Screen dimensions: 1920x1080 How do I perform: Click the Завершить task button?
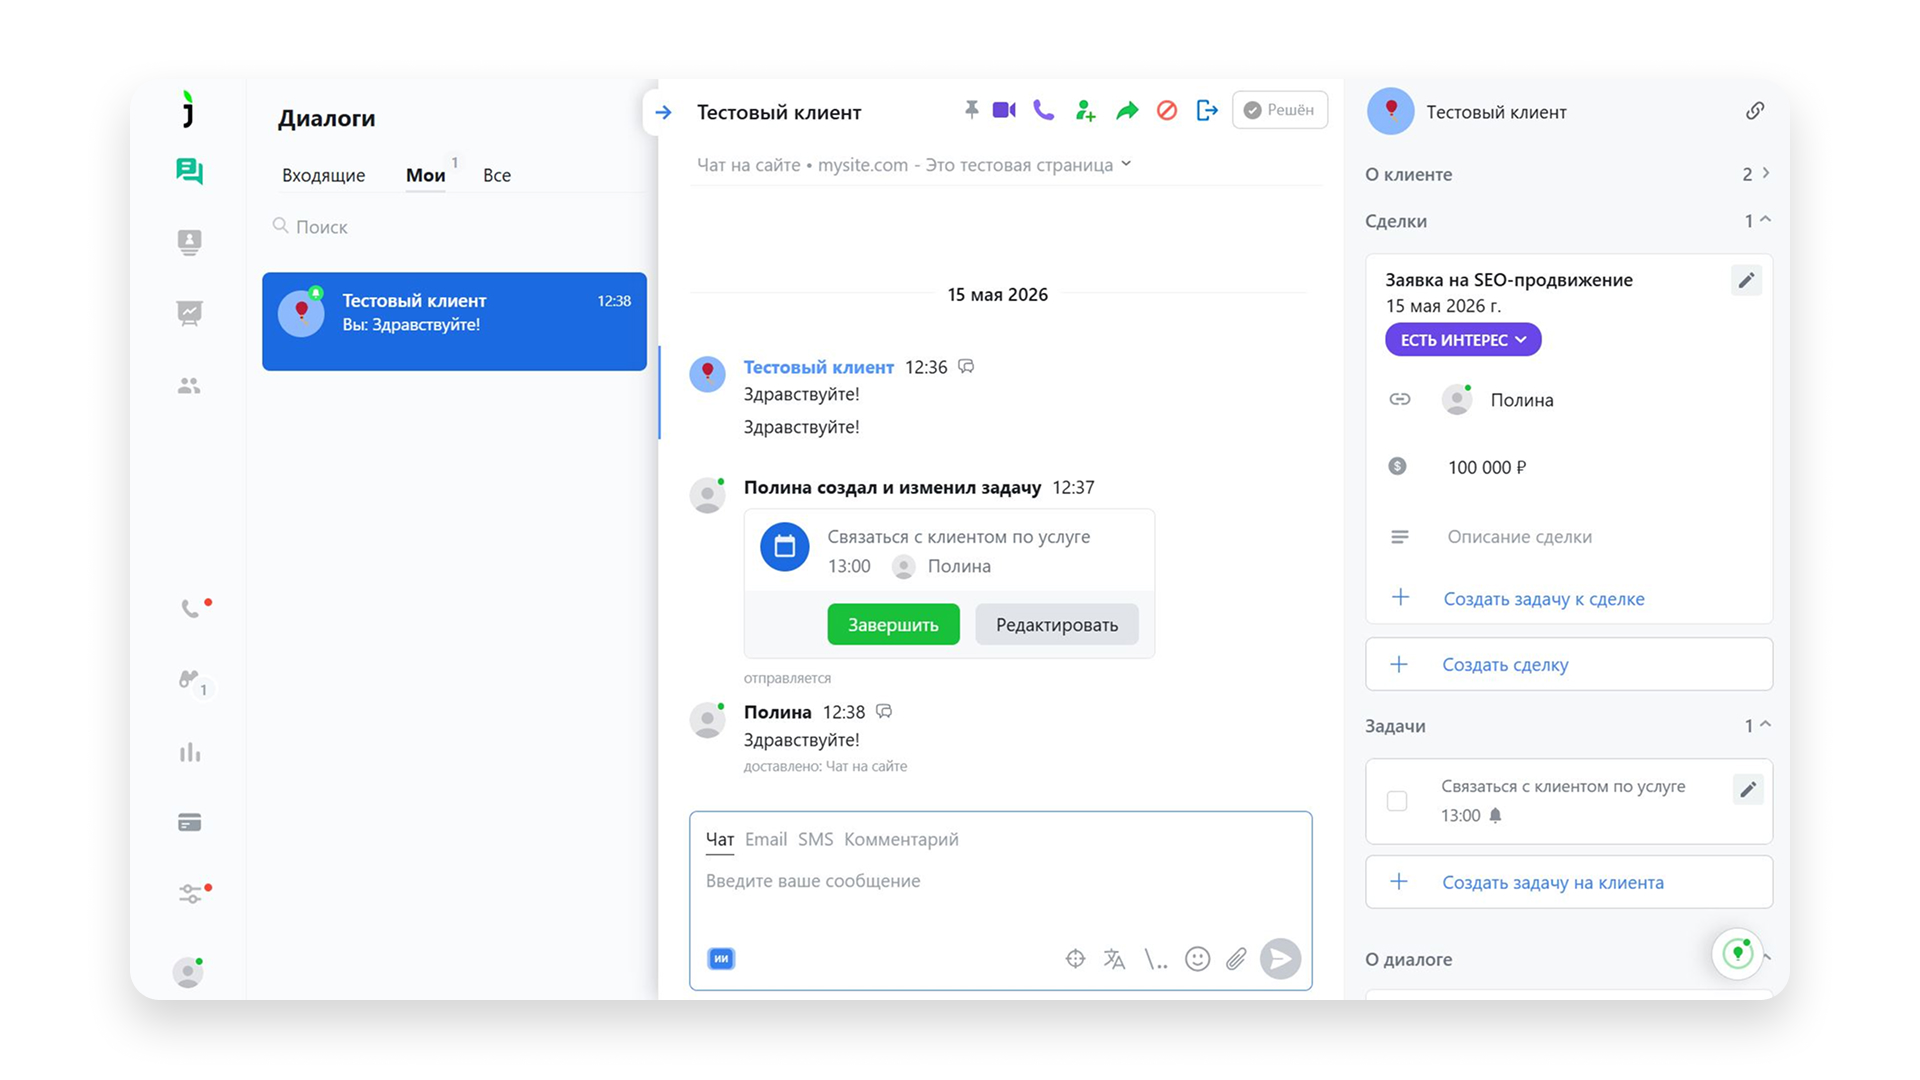(893, 625)
